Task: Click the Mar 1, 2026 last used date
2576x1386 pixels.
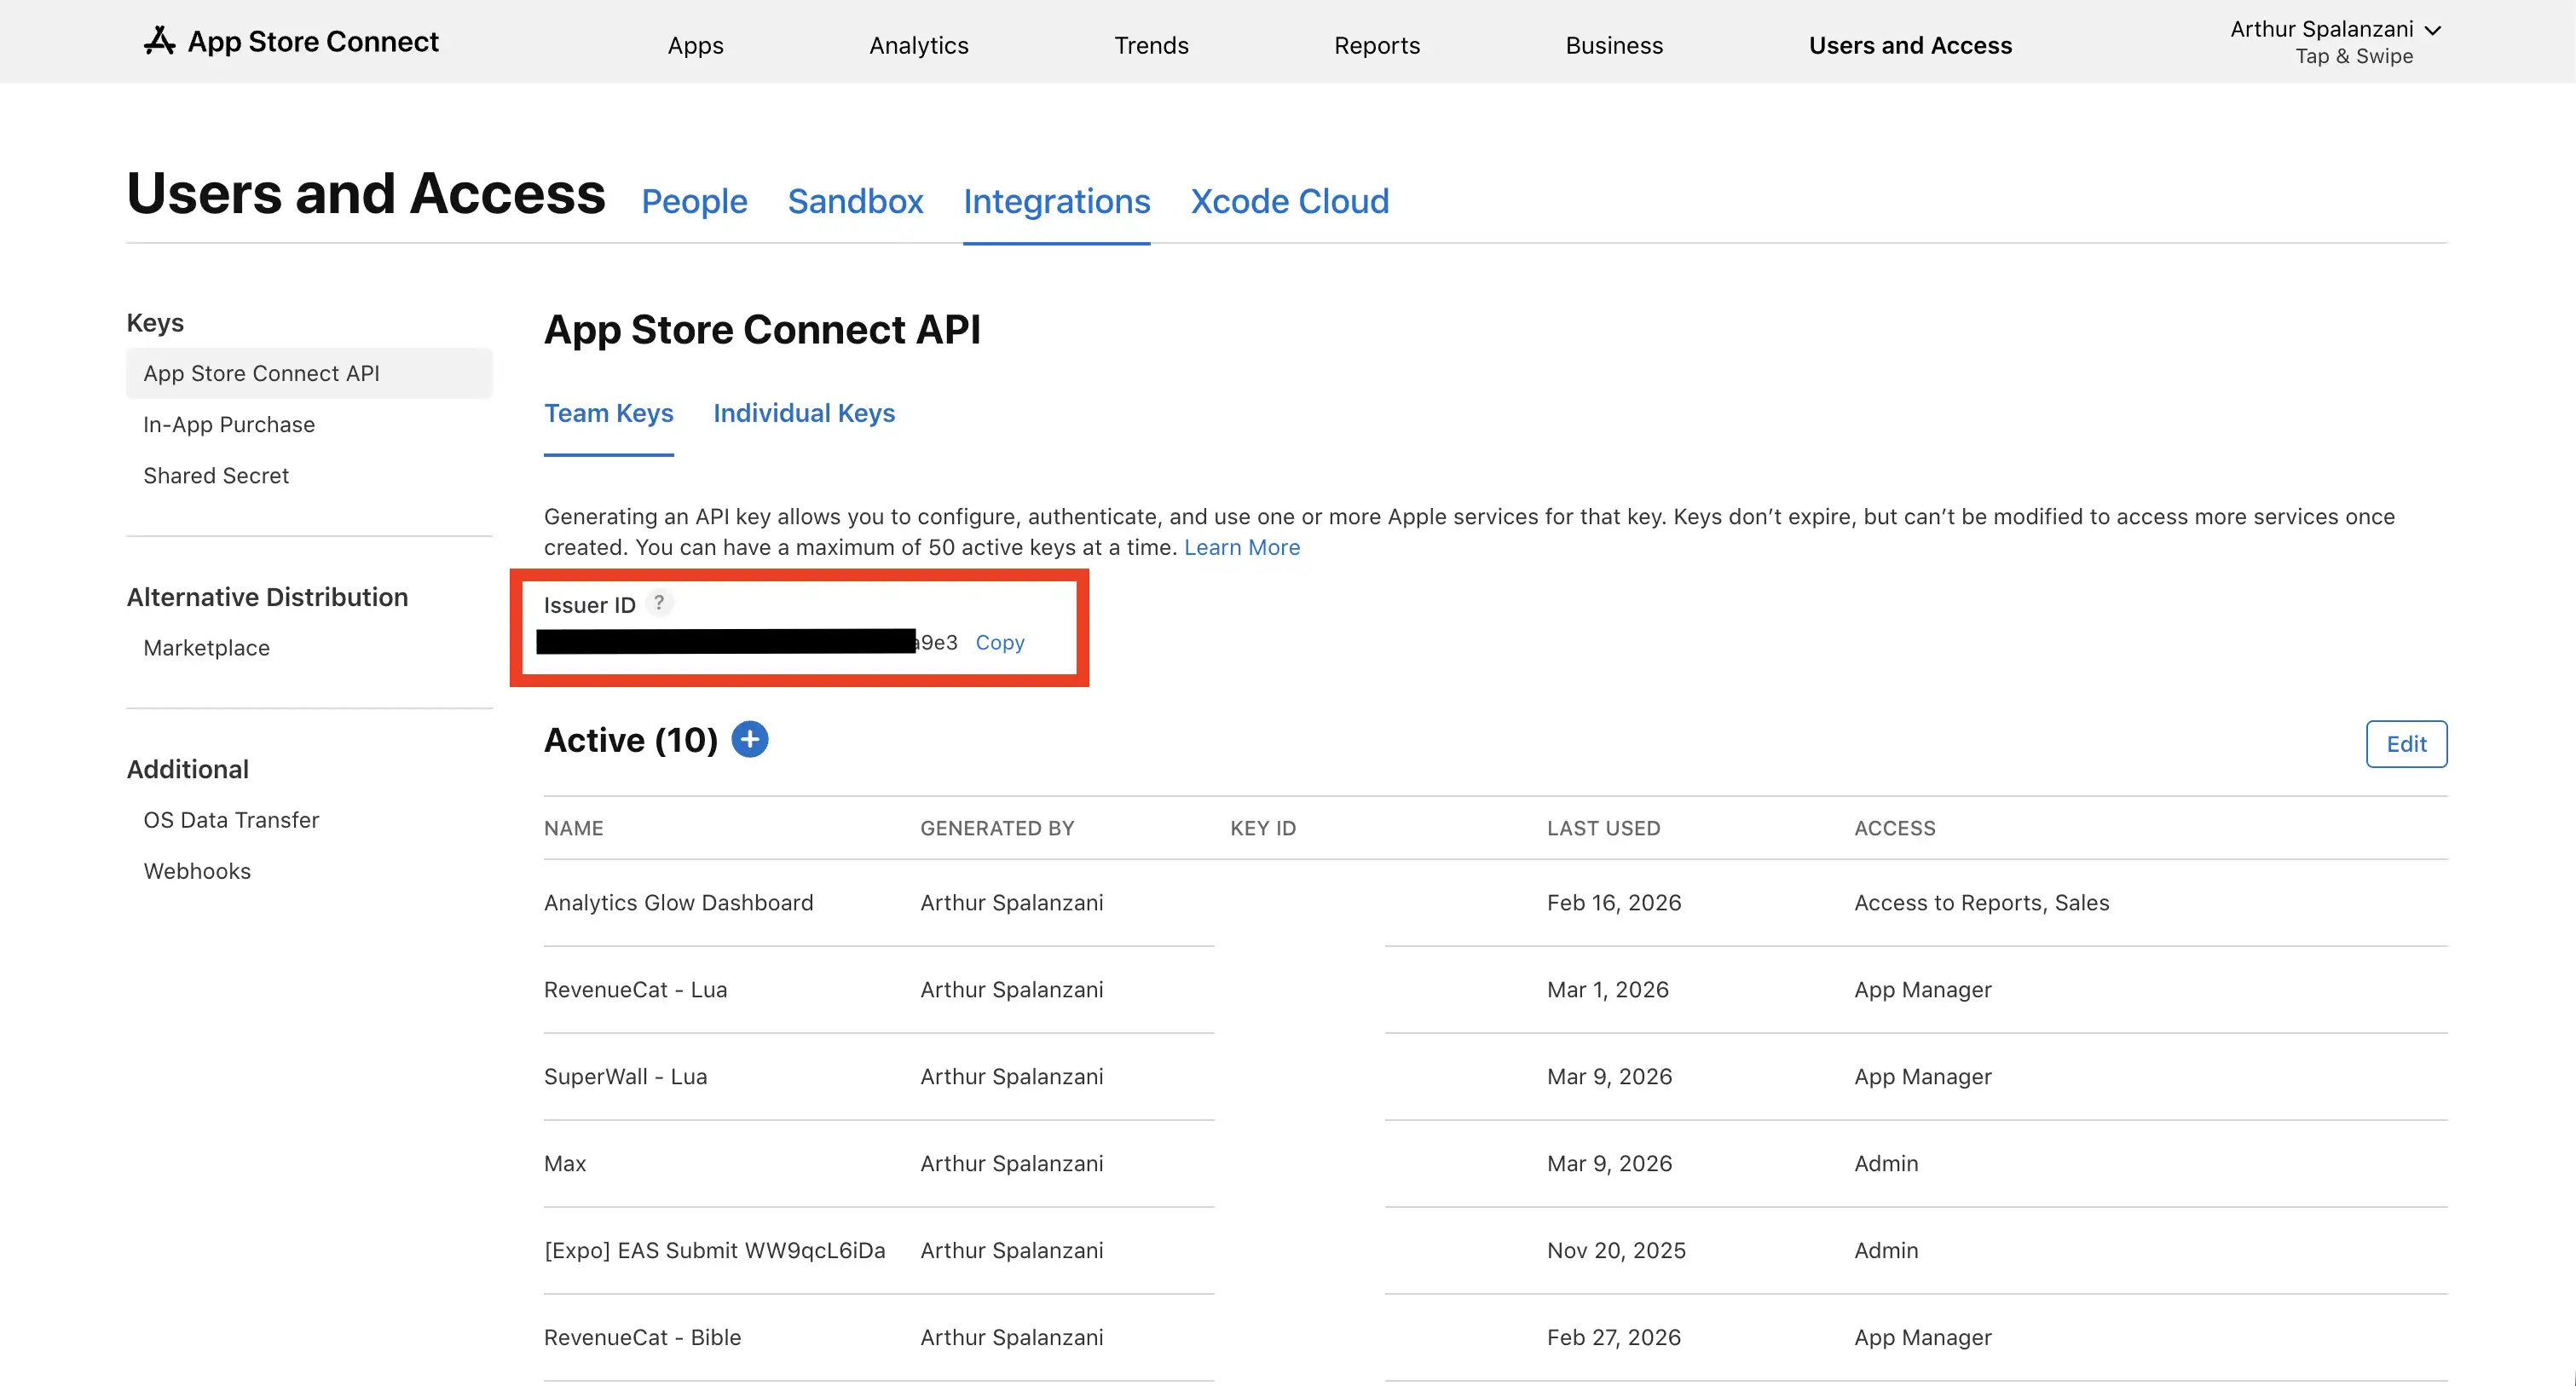Action: click(1608, 989)
